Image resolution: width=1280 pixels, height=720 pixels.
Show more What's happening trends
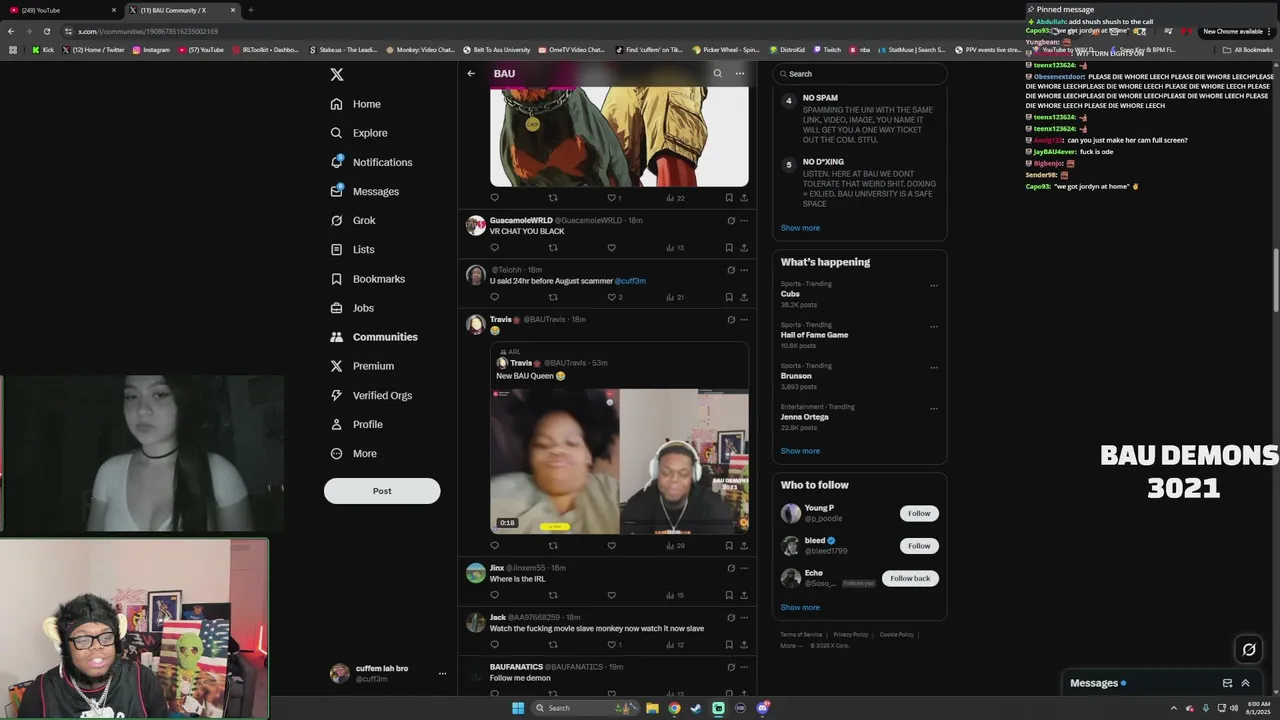coord(800,451)
